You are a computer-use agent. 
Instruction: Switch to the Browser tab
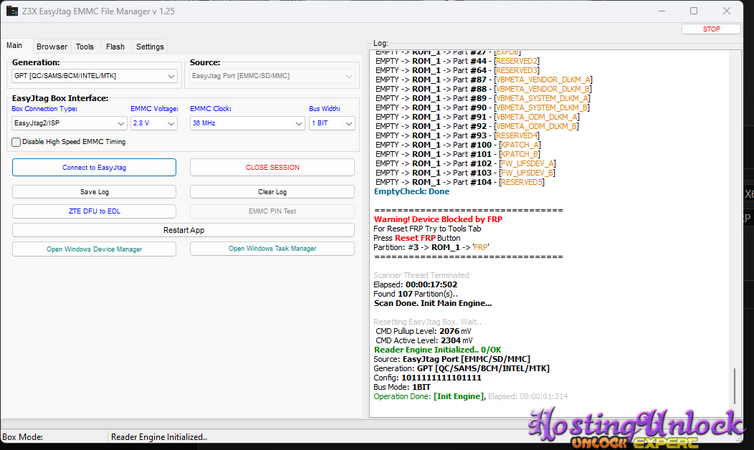pos(52,47)
